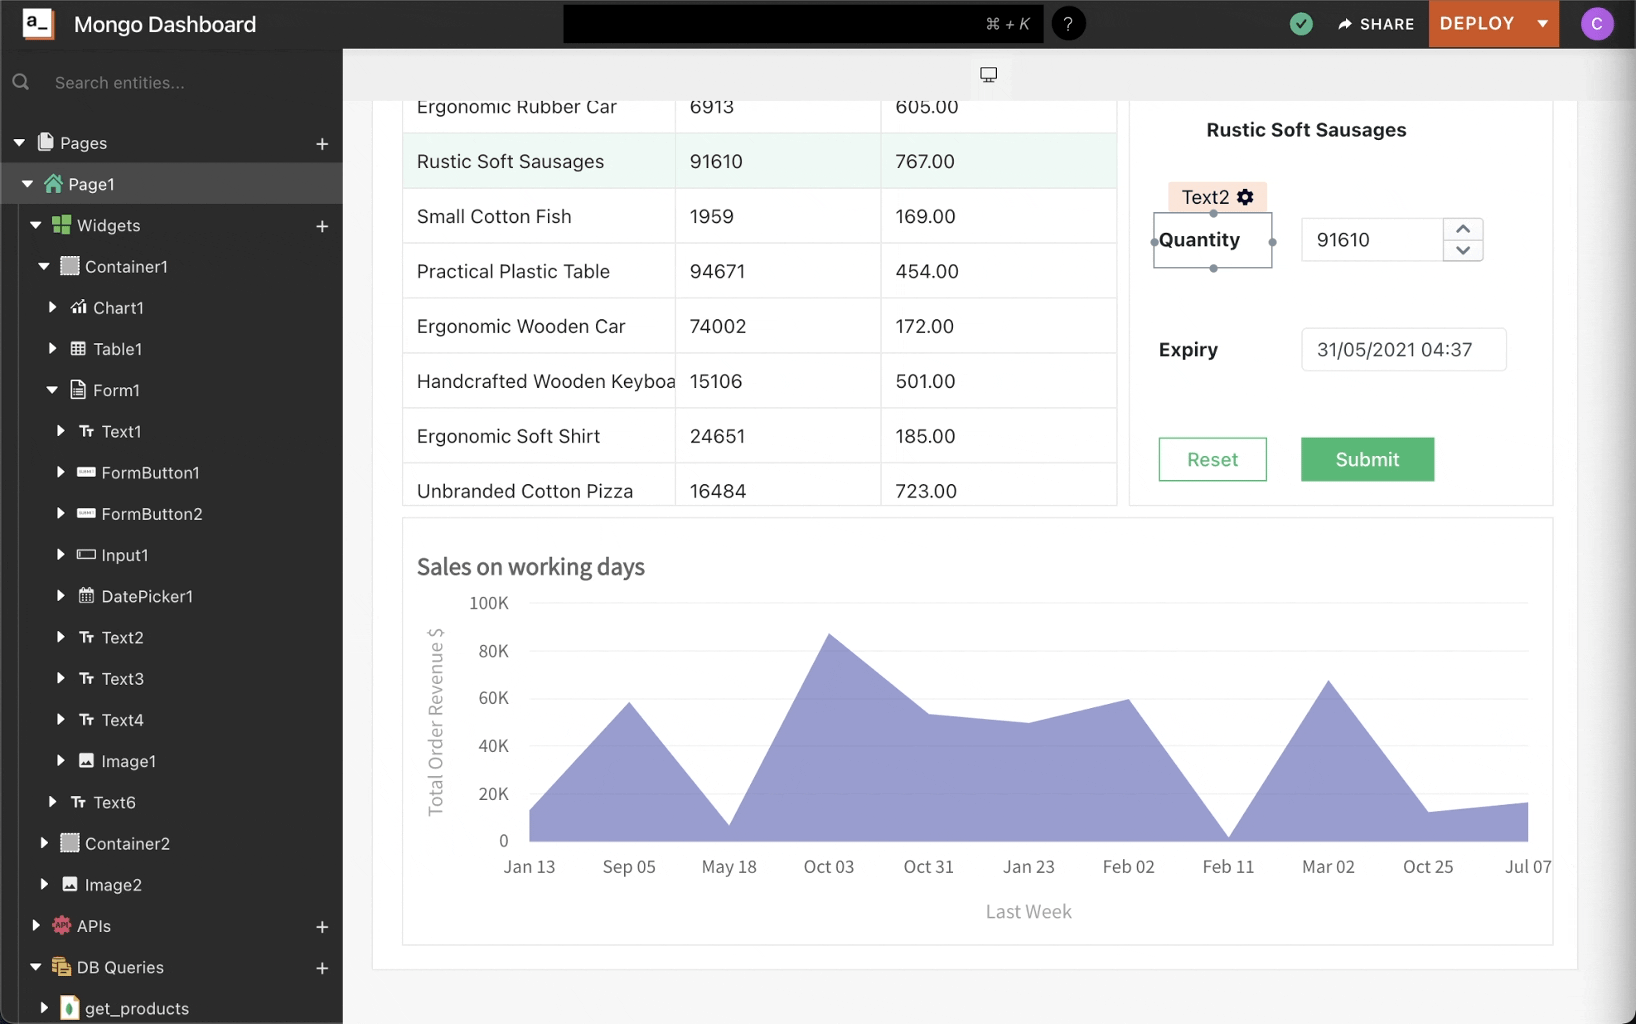Select the Small Cotton Fish row
Image resolution: width=1636 pixels, height=1024 pixels.
pyautogui.click(x=759, y=216)
